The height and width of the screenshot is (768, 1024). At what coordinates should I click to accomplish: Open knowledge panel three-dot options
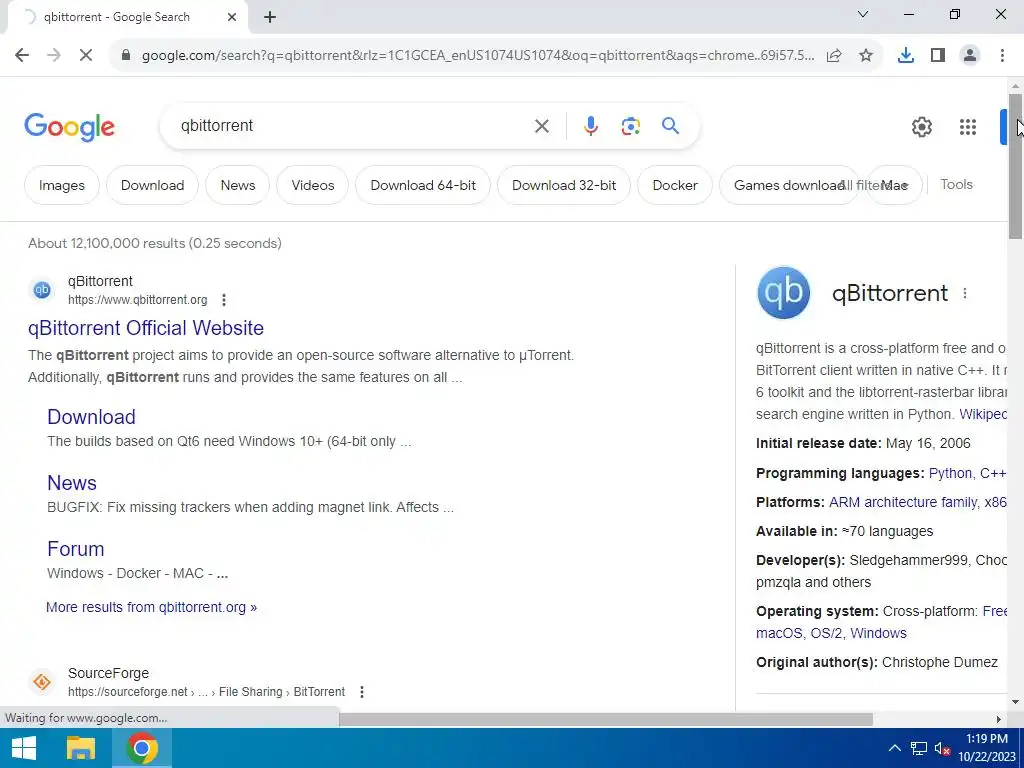965,293
